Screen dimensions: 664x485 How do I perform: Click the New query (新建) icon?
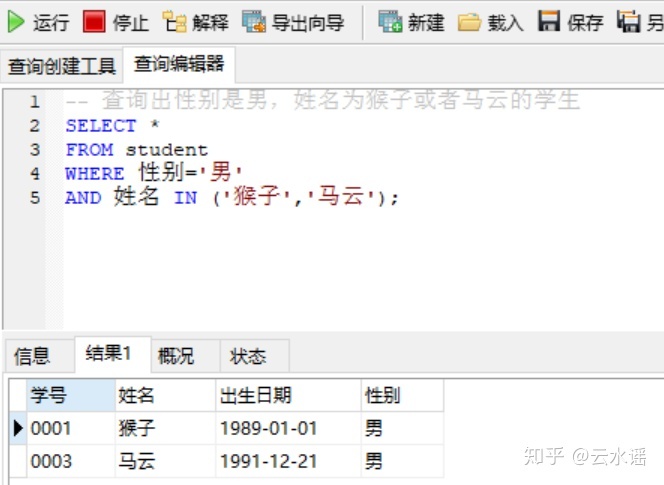point(390,22)
